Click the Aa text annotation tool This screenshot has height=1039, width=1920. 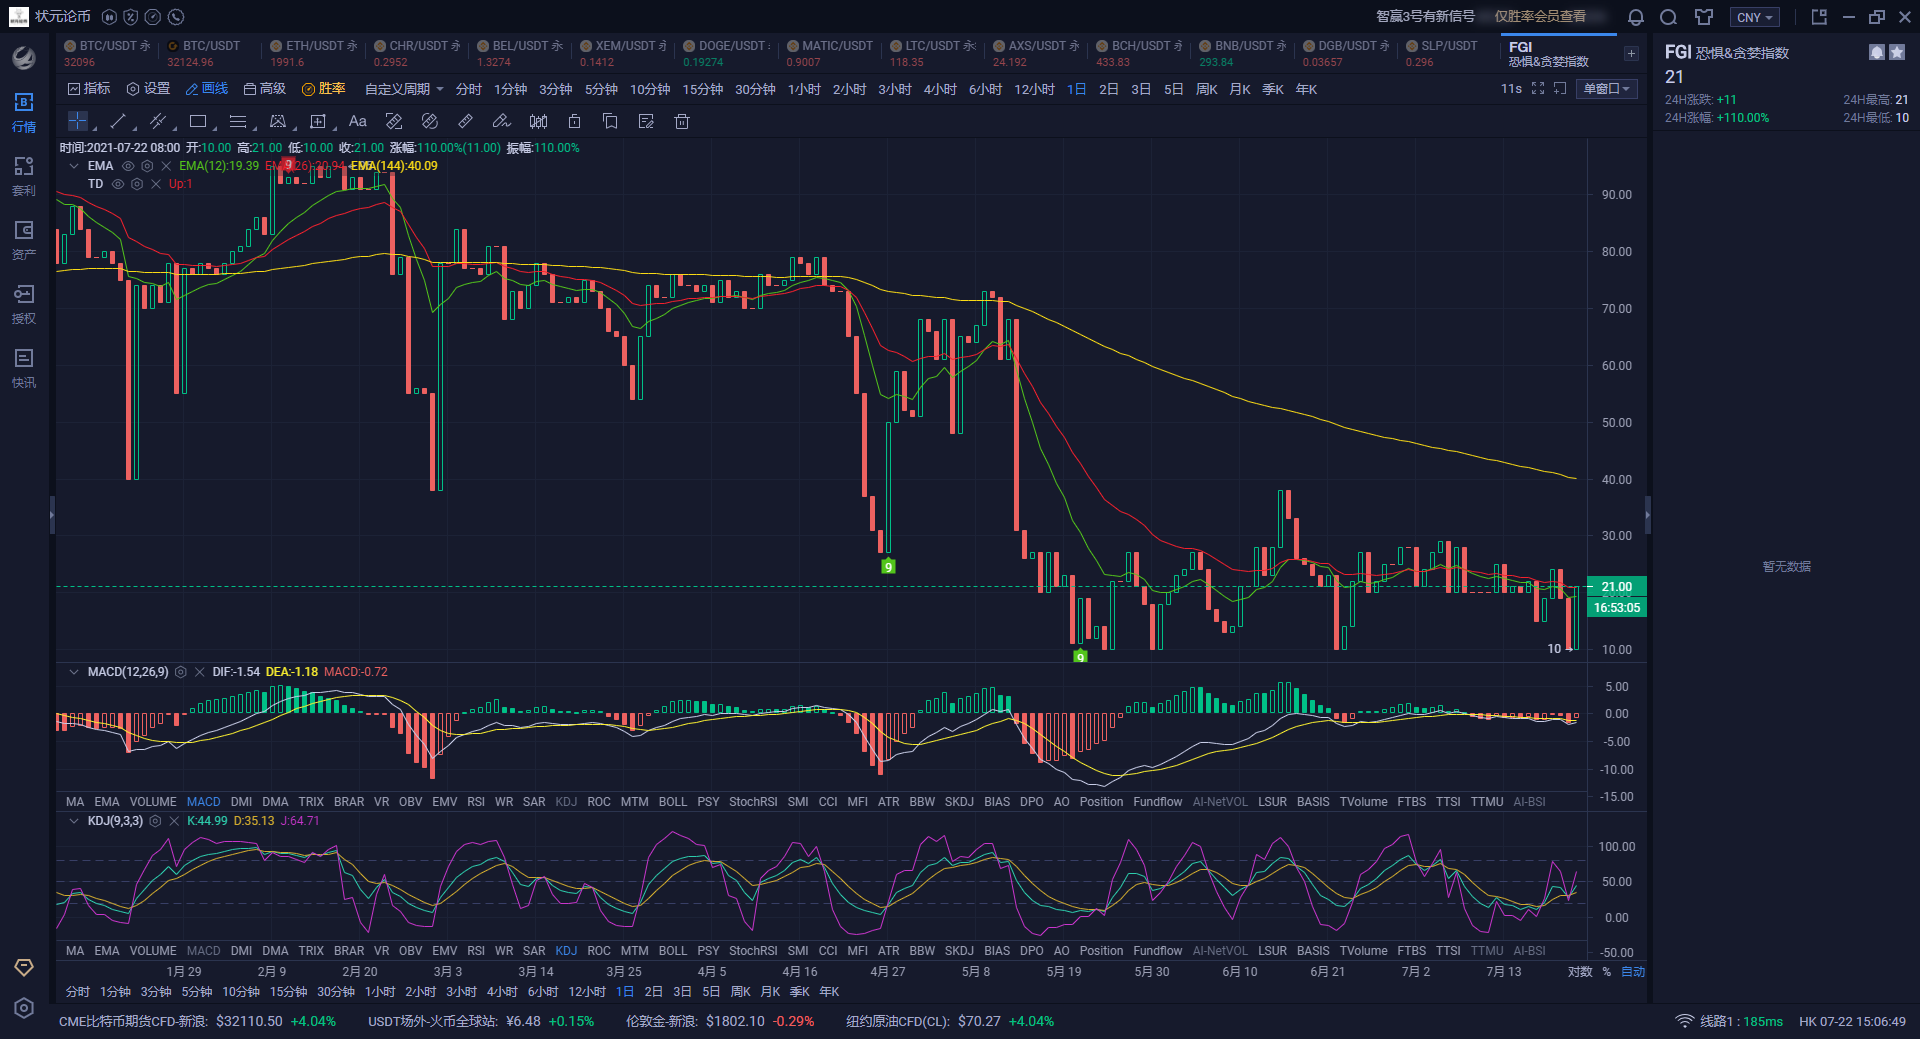(357, 122)
